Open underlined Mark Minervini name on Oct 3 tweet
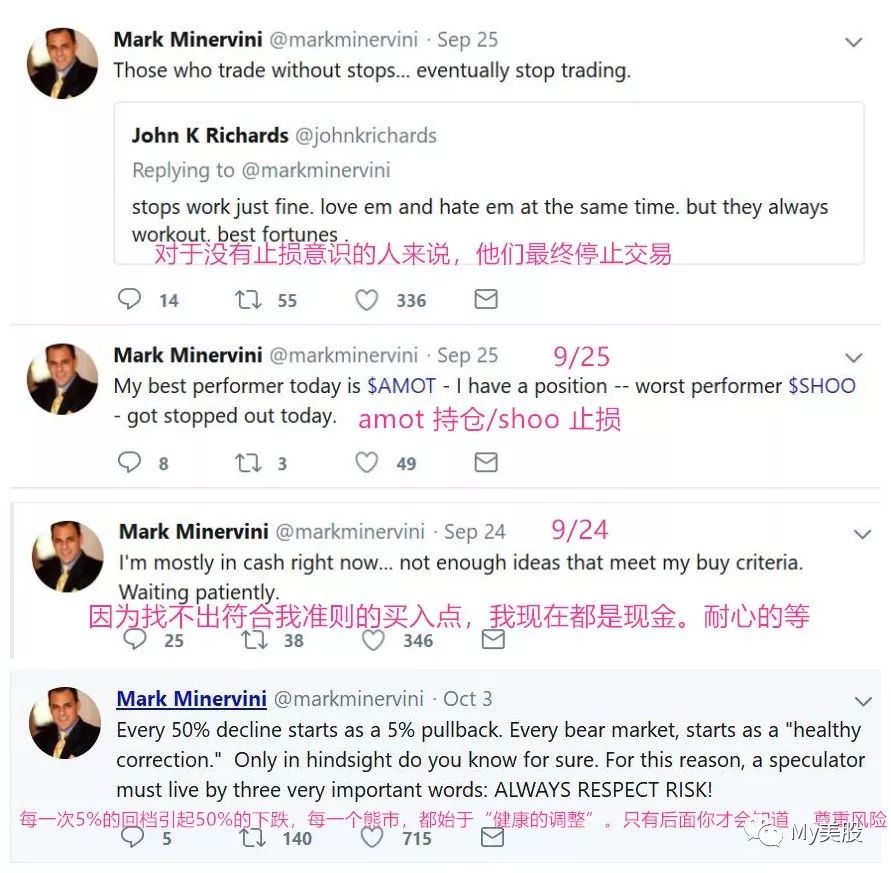The width and height of the screenshot is (891, 873). (191, 699)
